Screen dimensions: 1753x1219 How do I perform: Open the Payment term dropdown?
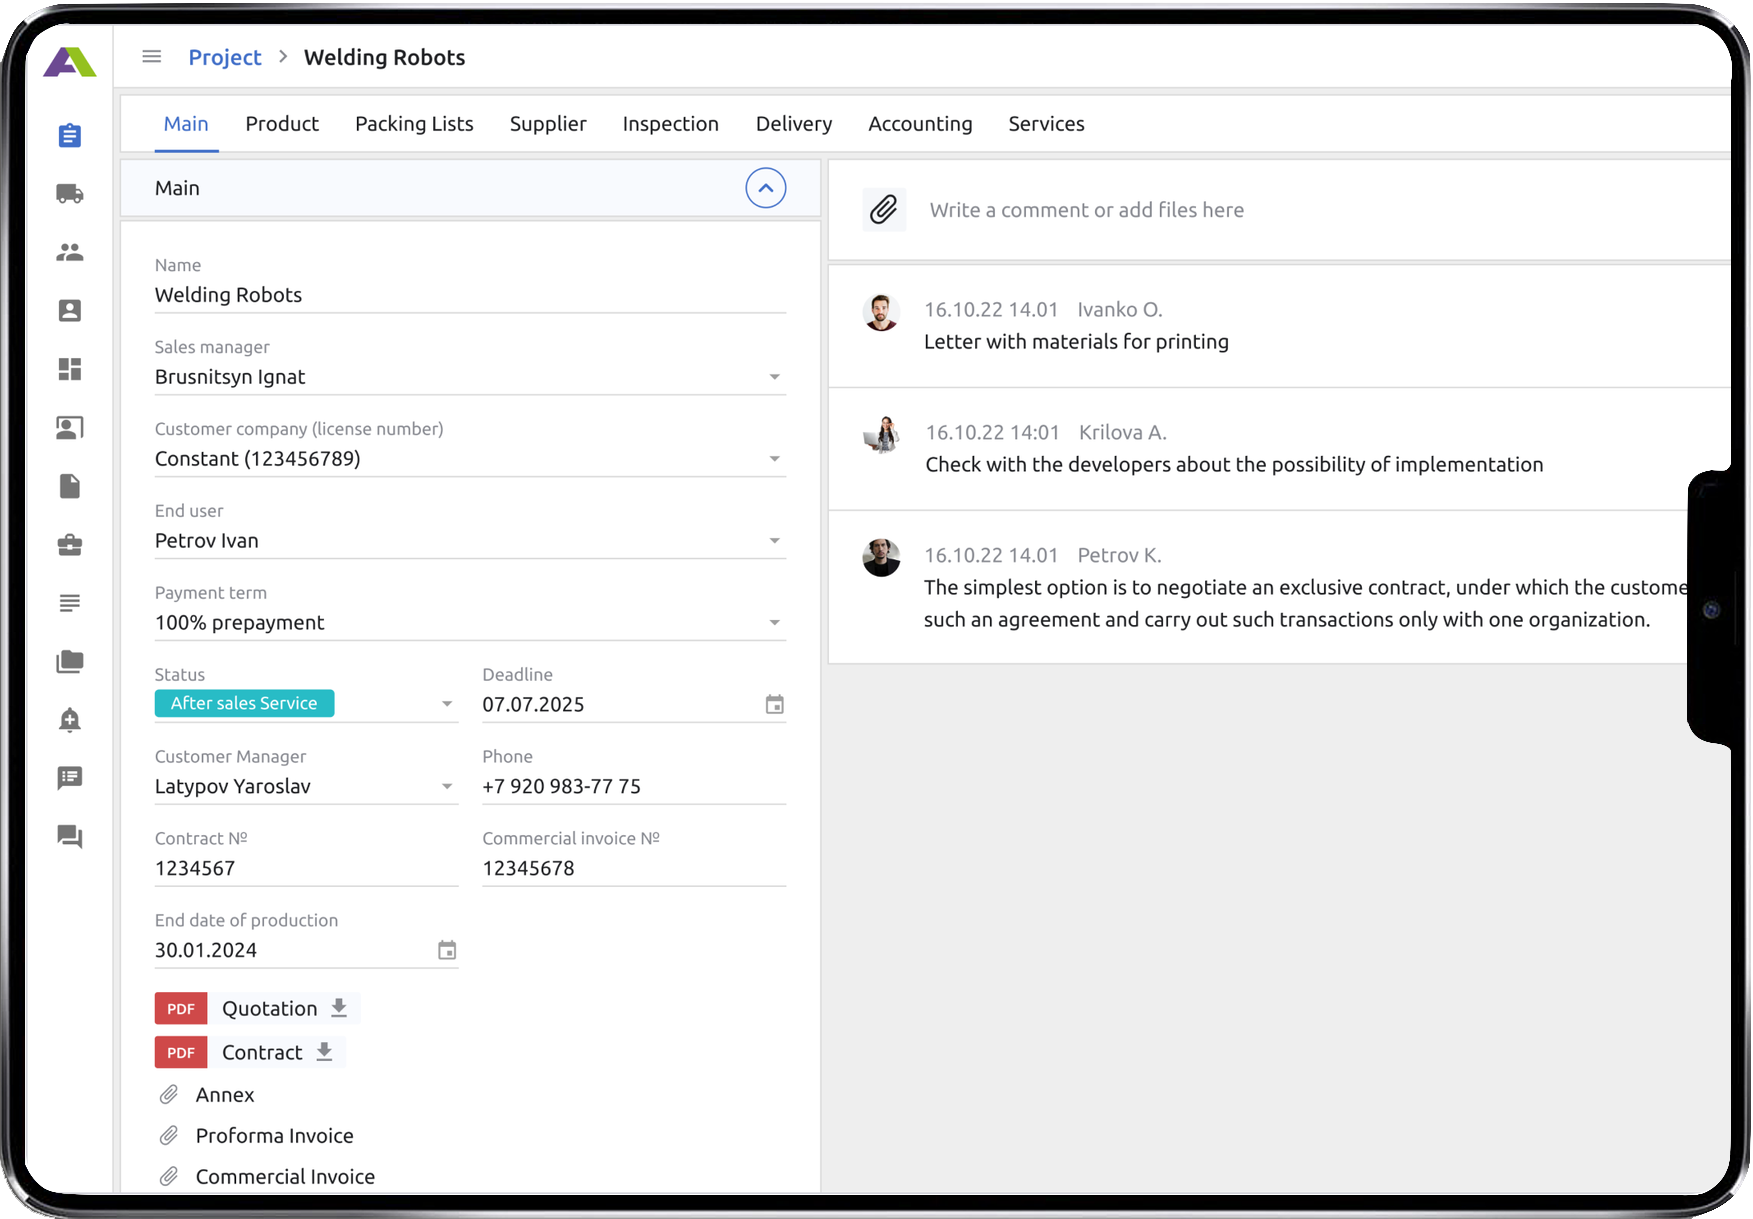774,623
